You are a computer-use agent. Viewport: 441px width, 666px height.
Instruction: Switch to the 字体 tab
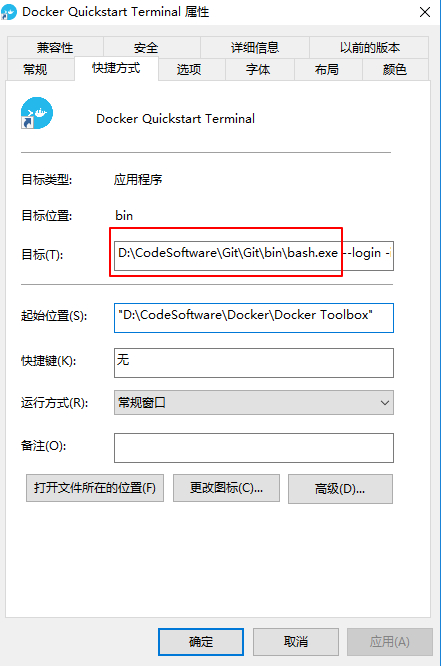(257, 69)
